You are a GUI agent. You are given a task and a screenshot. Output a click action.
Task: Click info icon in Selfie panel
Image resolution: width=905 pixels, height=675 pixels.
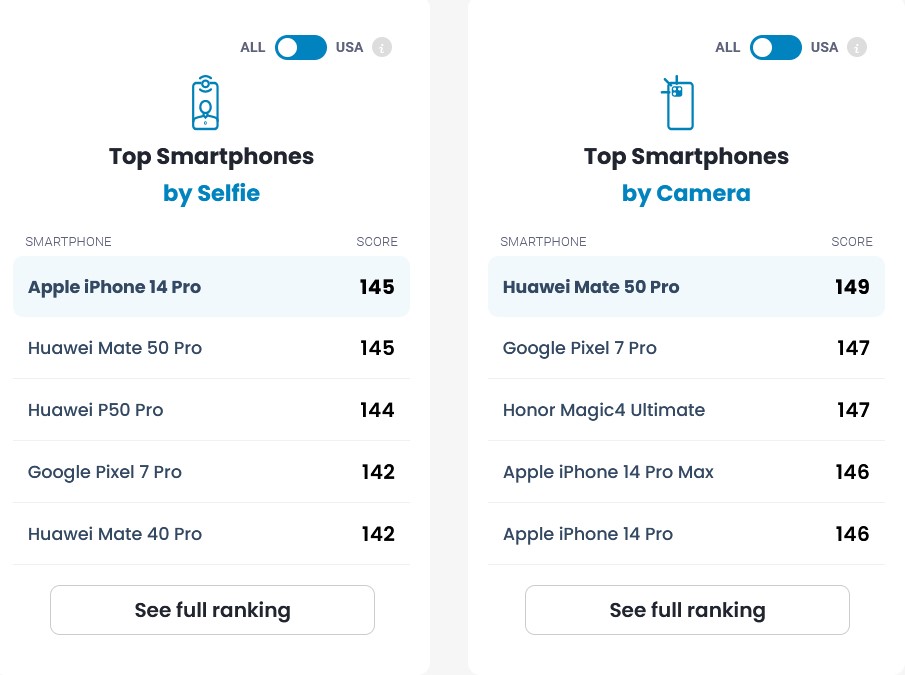click(x=382, y=47)
